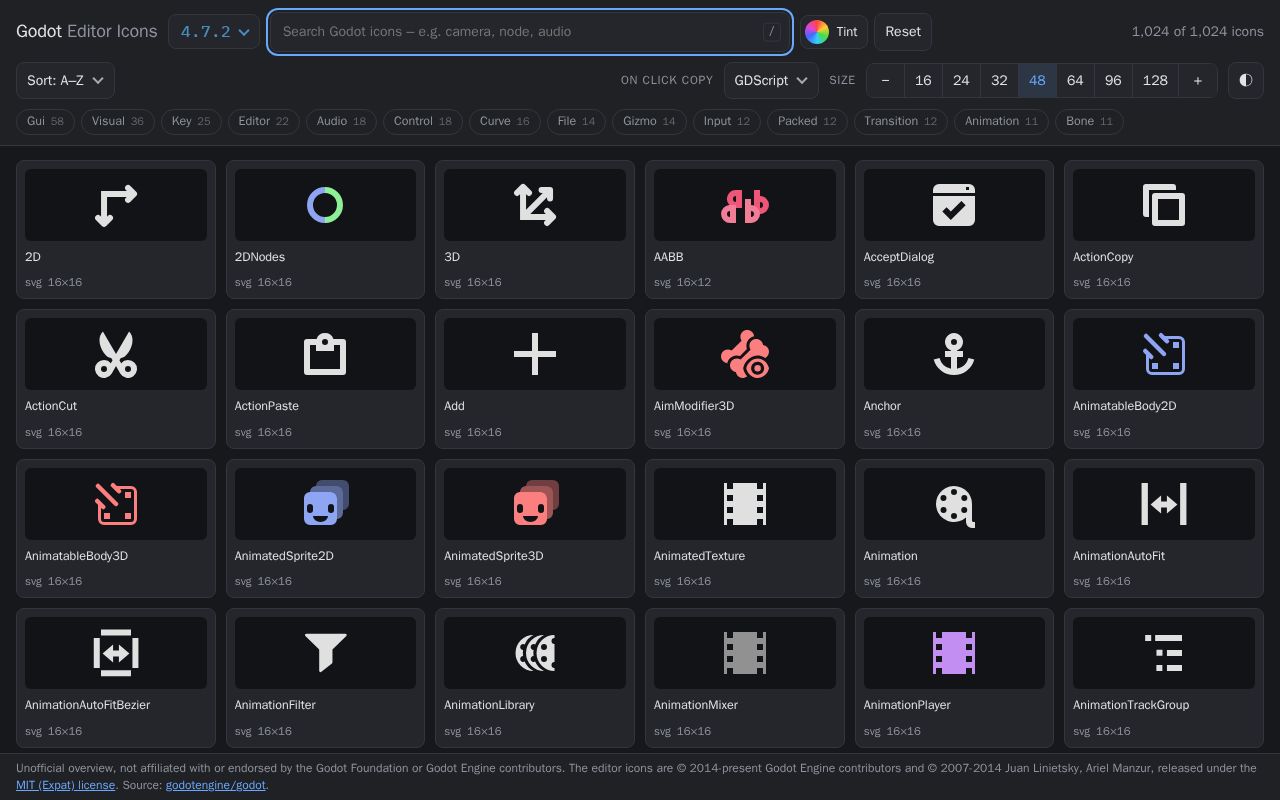Filter by the Editor category
The height and width of the screenshot is (800, 1280).
click(x=264, y=121)
